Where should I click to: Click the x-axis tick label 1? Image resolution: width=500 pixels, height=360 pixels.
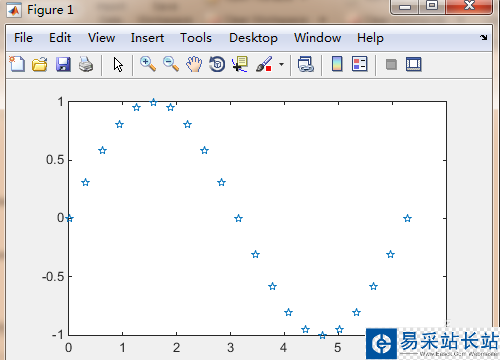click(x=122, y=348)
